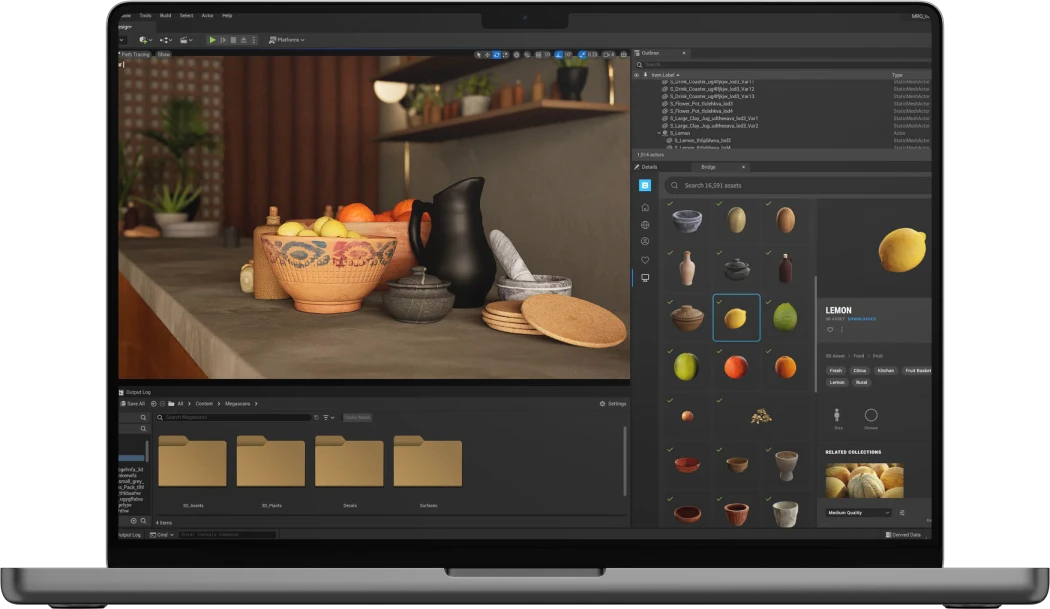This screenshot has height=609, width=1050.
Task: Collapse the S_Lemon actor tree item
Action: (x=660, y=133)
